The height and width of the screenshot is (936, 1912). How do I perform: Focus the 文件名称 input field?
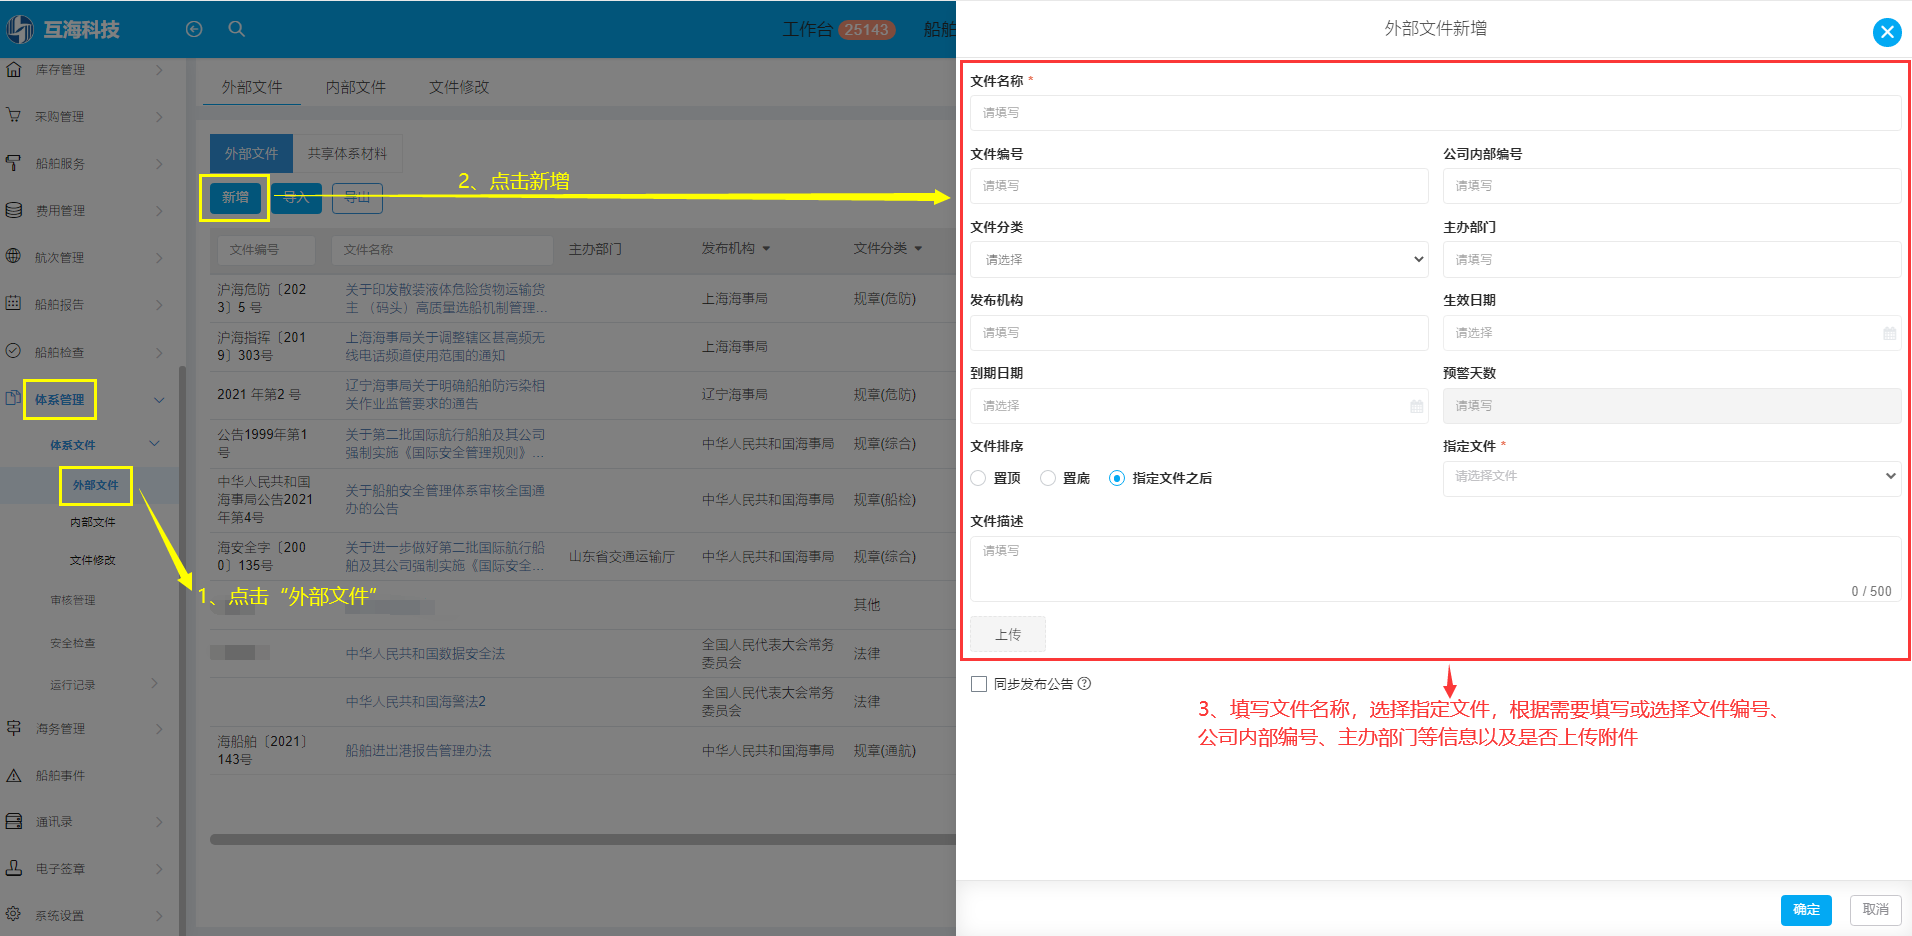point(1435,113)
